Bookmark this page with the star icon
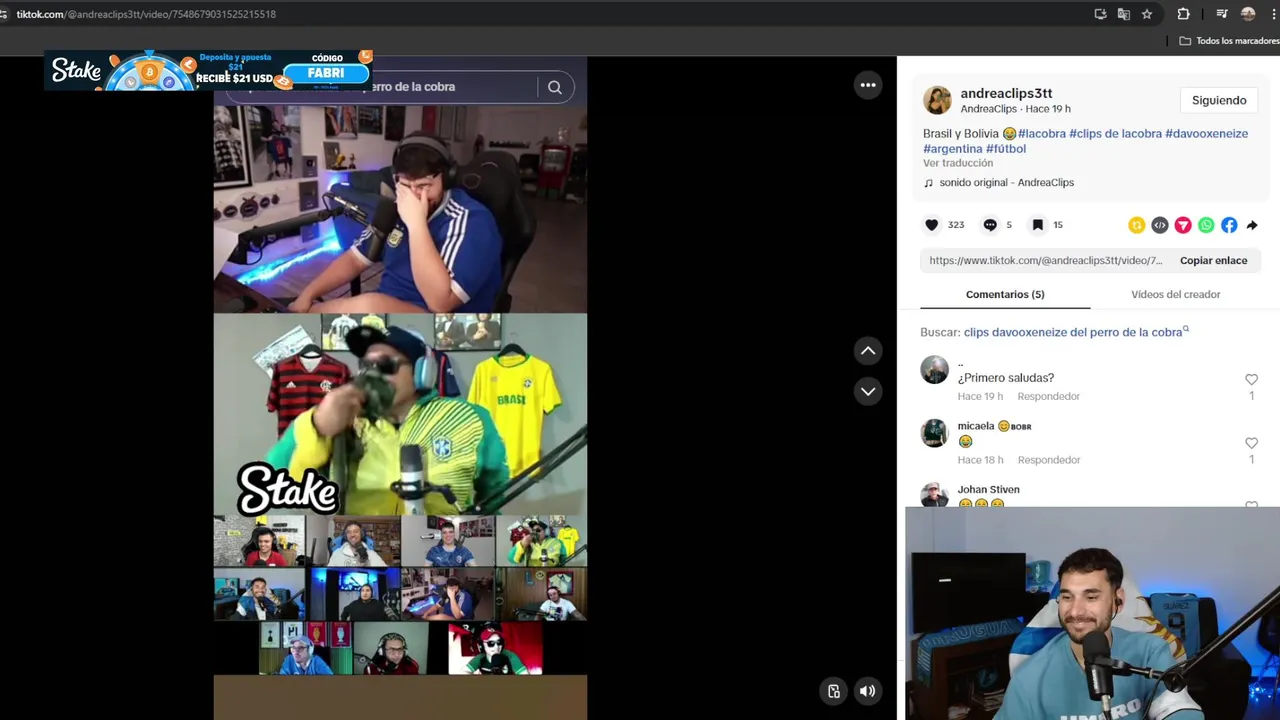 click(x=1147, y=14)
